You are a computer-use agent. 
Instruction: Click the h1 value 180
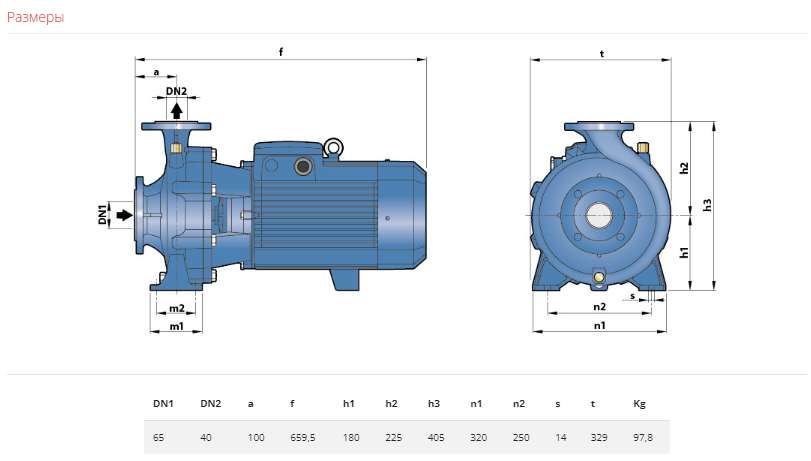pos(351,438)
